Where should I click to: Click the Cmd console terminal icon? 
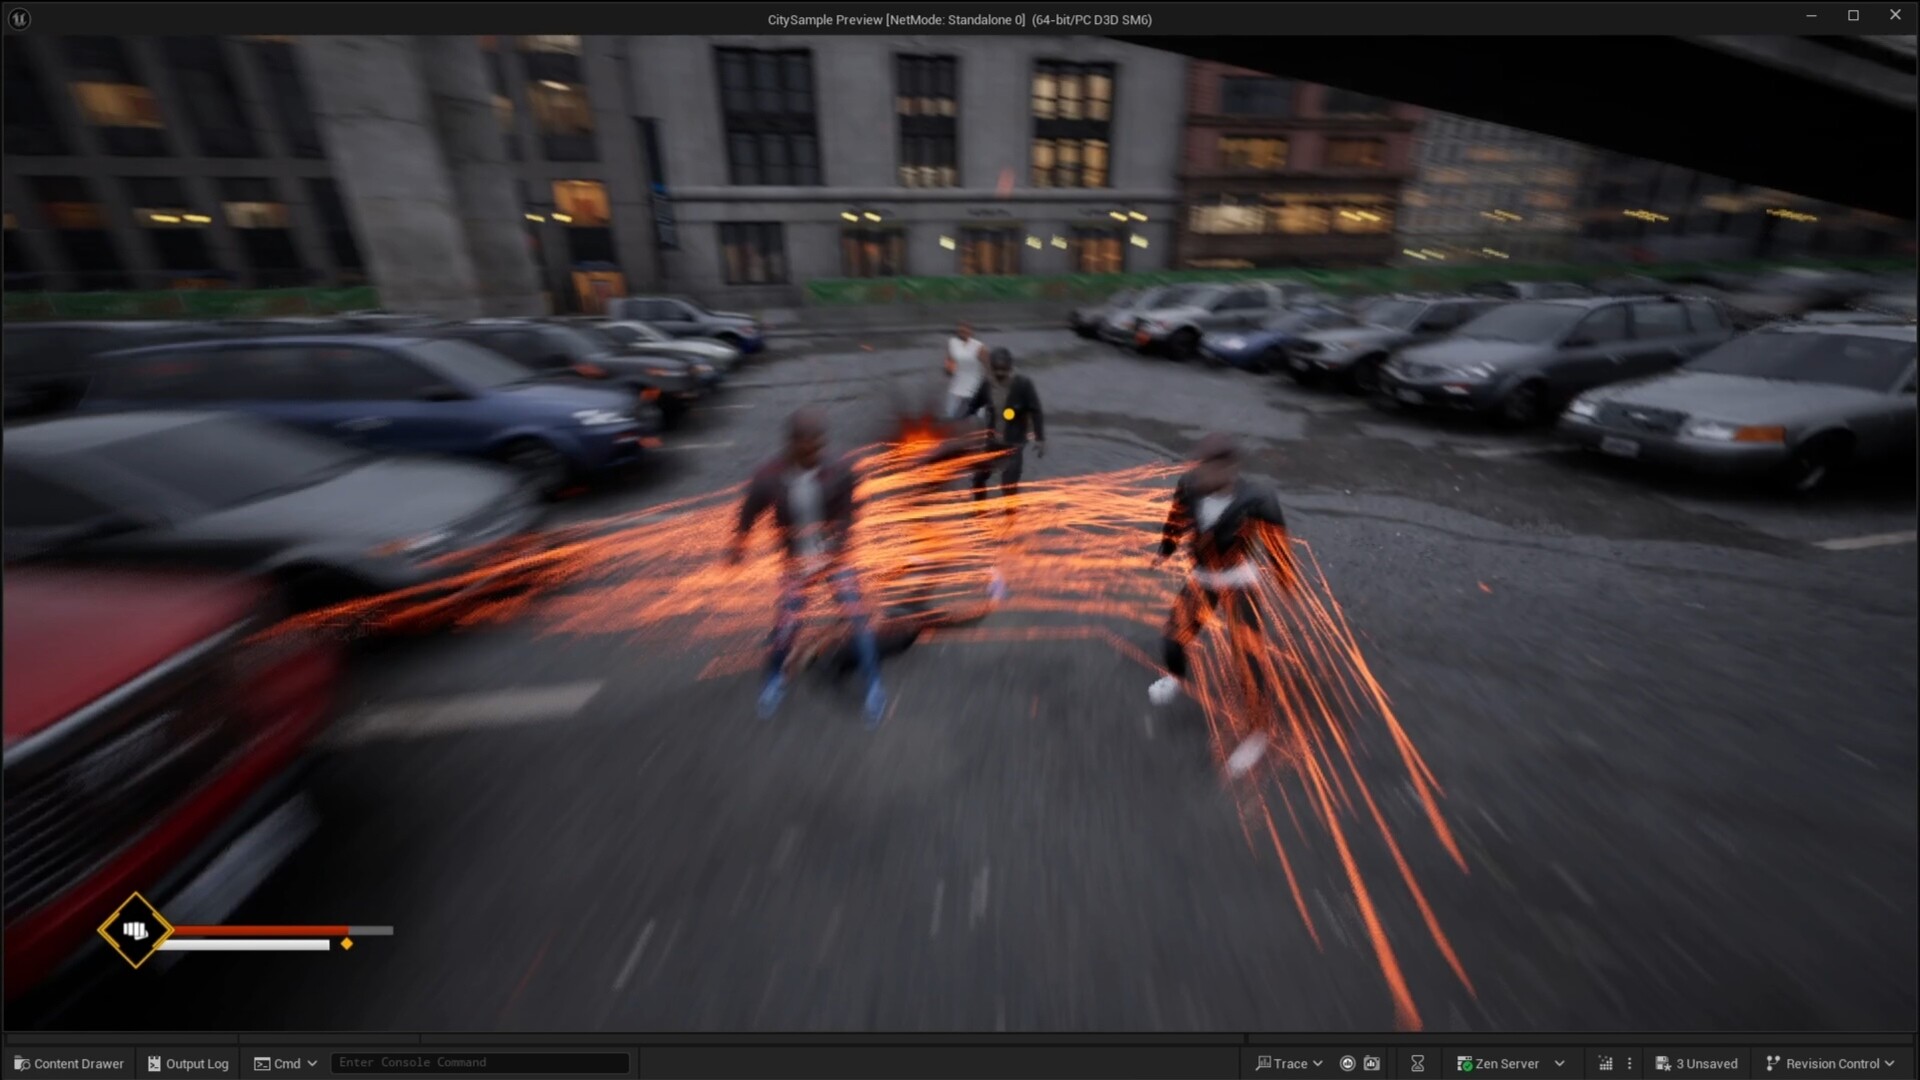[x=262, y=1063]
